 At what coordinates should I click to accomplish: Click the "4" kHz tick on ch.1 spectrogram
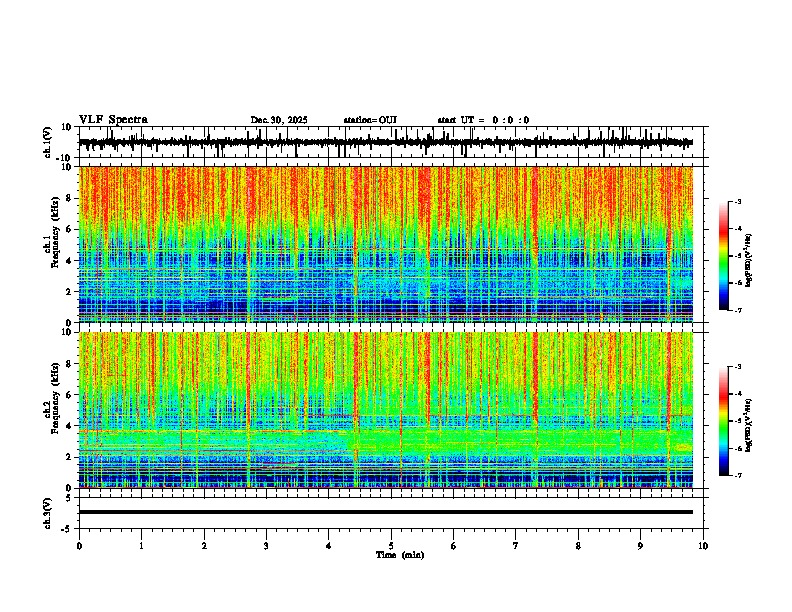(70, 261)
